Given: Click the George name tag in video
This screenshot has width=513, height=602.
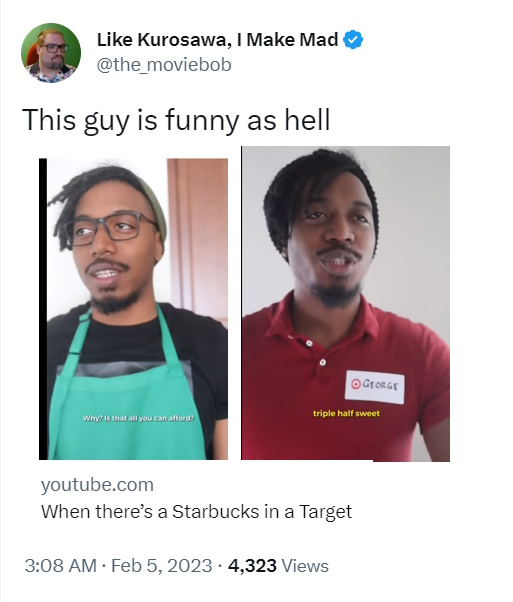Looking at the screenshot, I should pos(374,387).
